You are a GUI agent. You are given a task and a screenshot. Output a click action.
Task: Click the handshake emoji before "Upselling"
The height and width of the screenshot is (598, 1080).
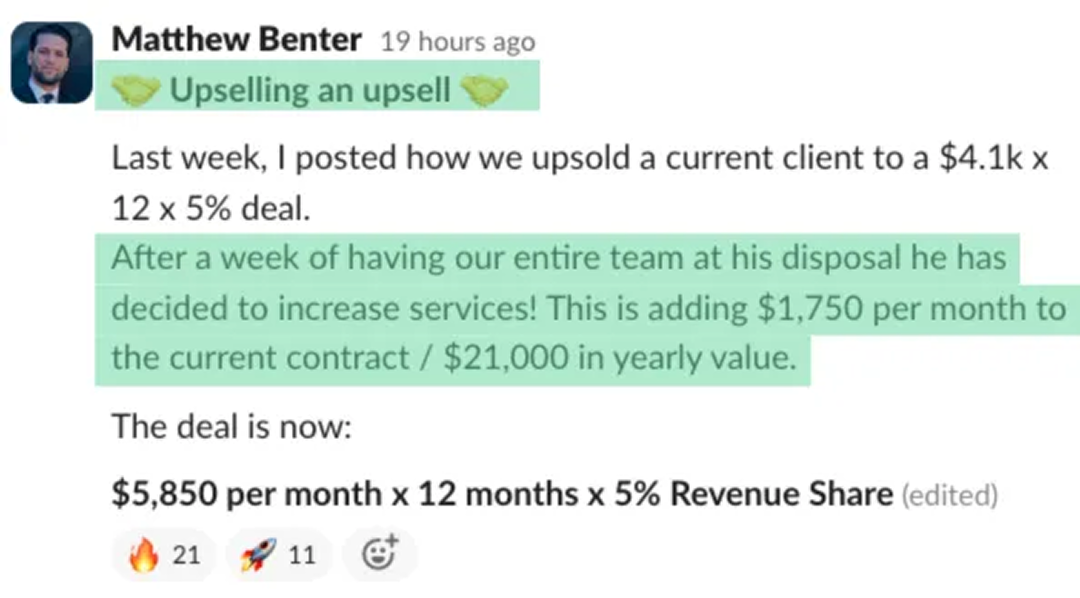[x=134, y=91]
